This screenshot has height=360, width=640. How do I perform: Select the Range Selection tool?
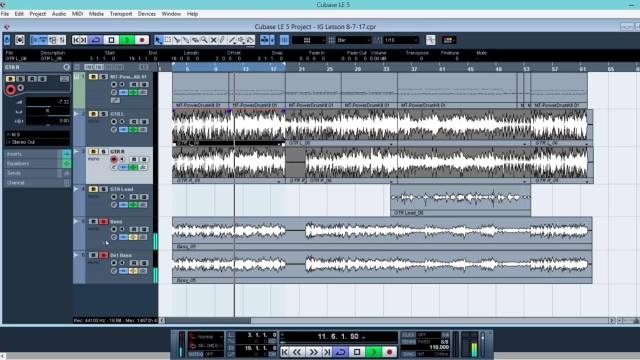(168, 40)
